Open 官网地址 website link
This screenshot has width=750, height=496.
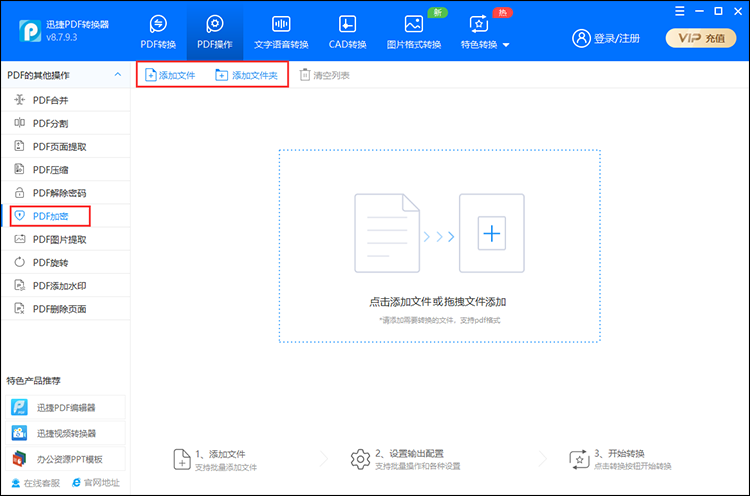click(x=96, y=483)
